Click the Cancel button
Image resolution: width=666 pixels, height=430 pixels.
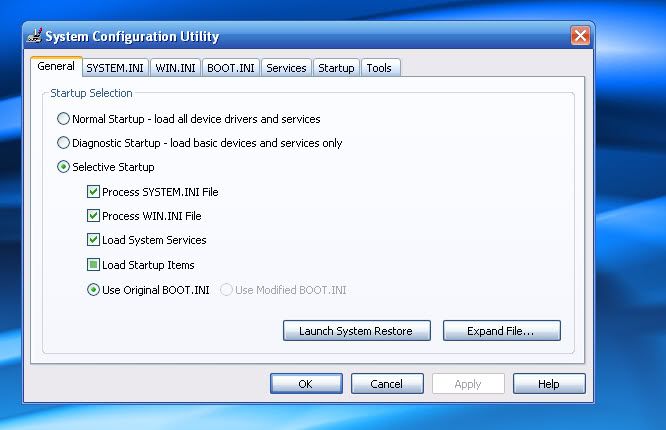coord(387,384)
